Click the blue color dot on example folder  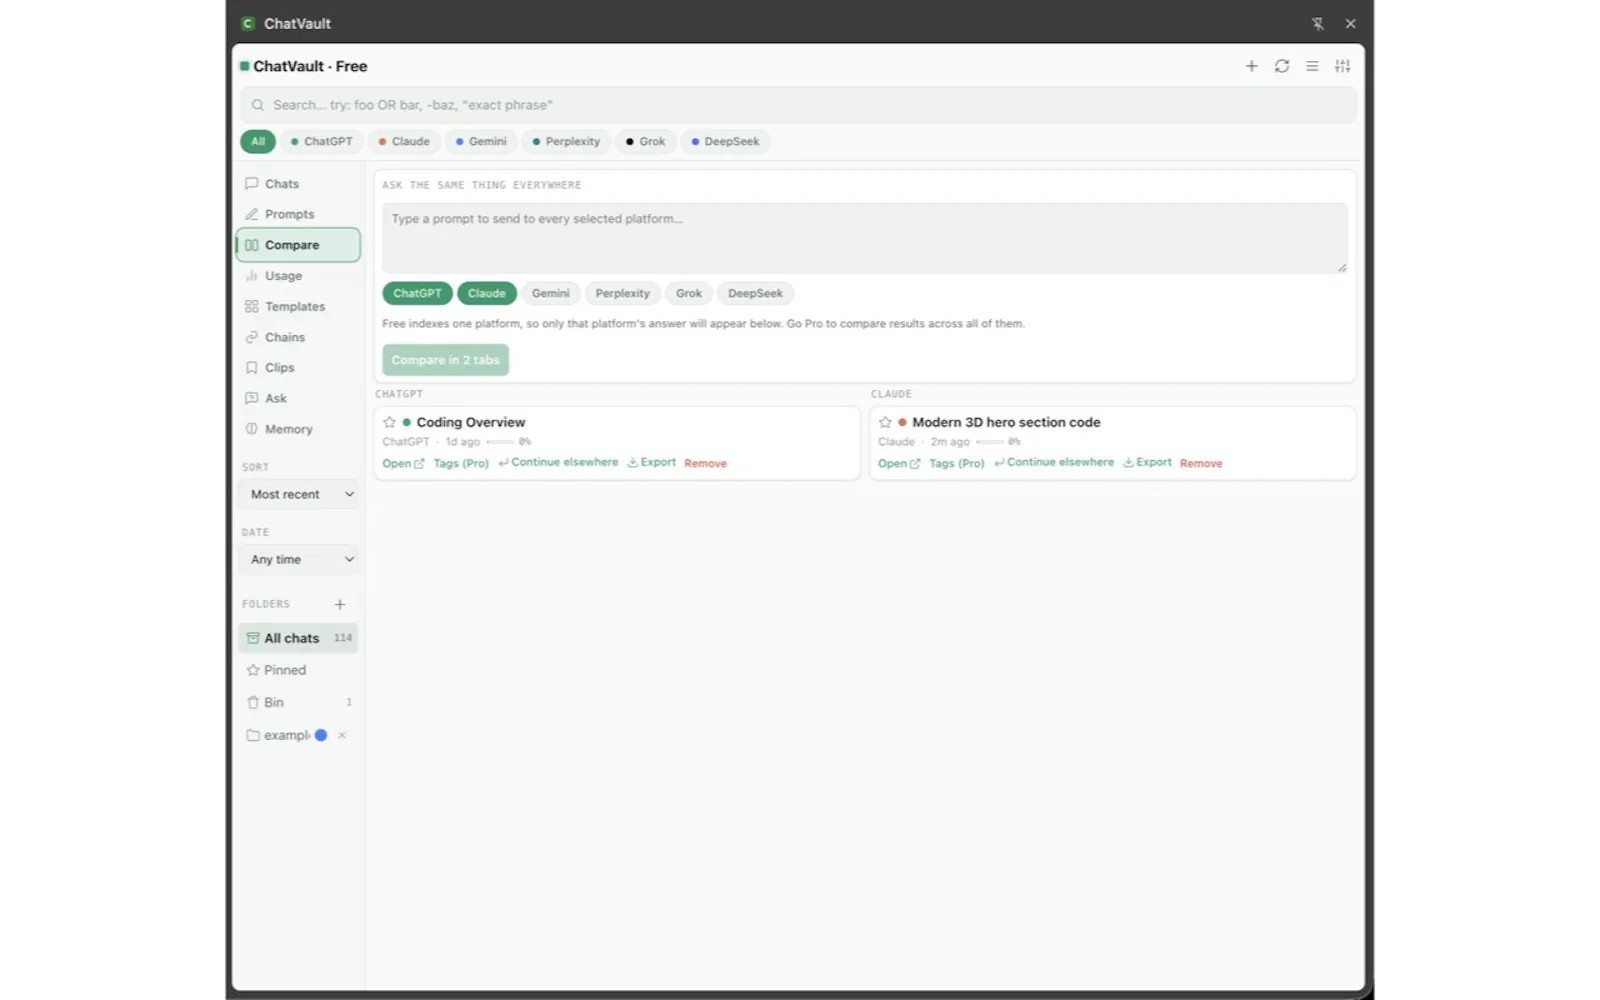click(x=321, y=735)
